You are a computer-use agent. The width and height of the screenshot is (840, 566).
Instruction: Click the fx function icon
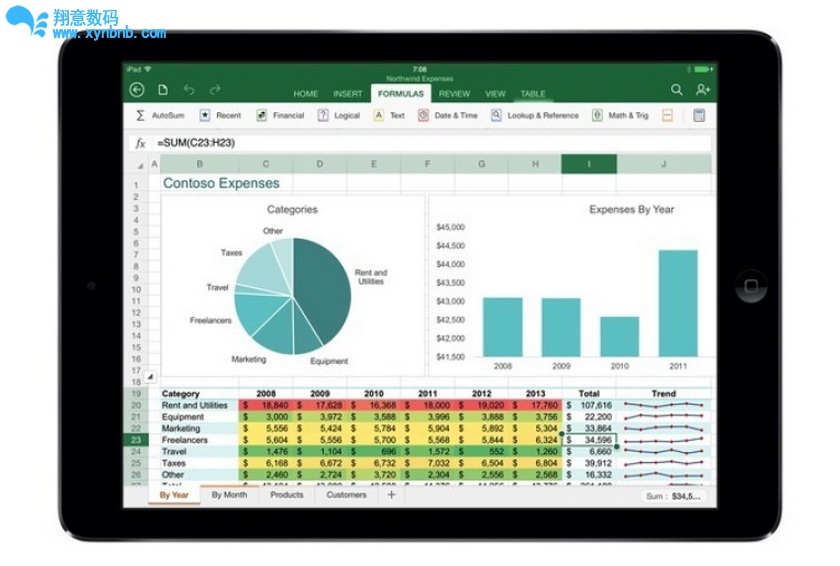click(140, 143)
